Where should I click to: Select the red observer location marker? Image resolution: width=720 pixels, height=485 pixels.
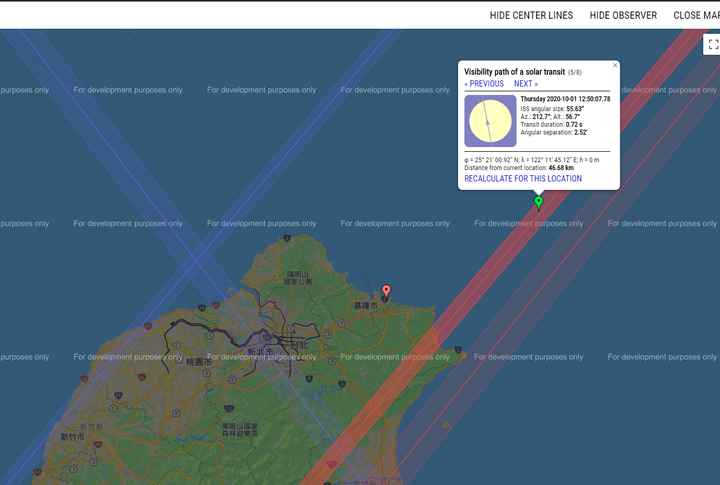[386, 291]
